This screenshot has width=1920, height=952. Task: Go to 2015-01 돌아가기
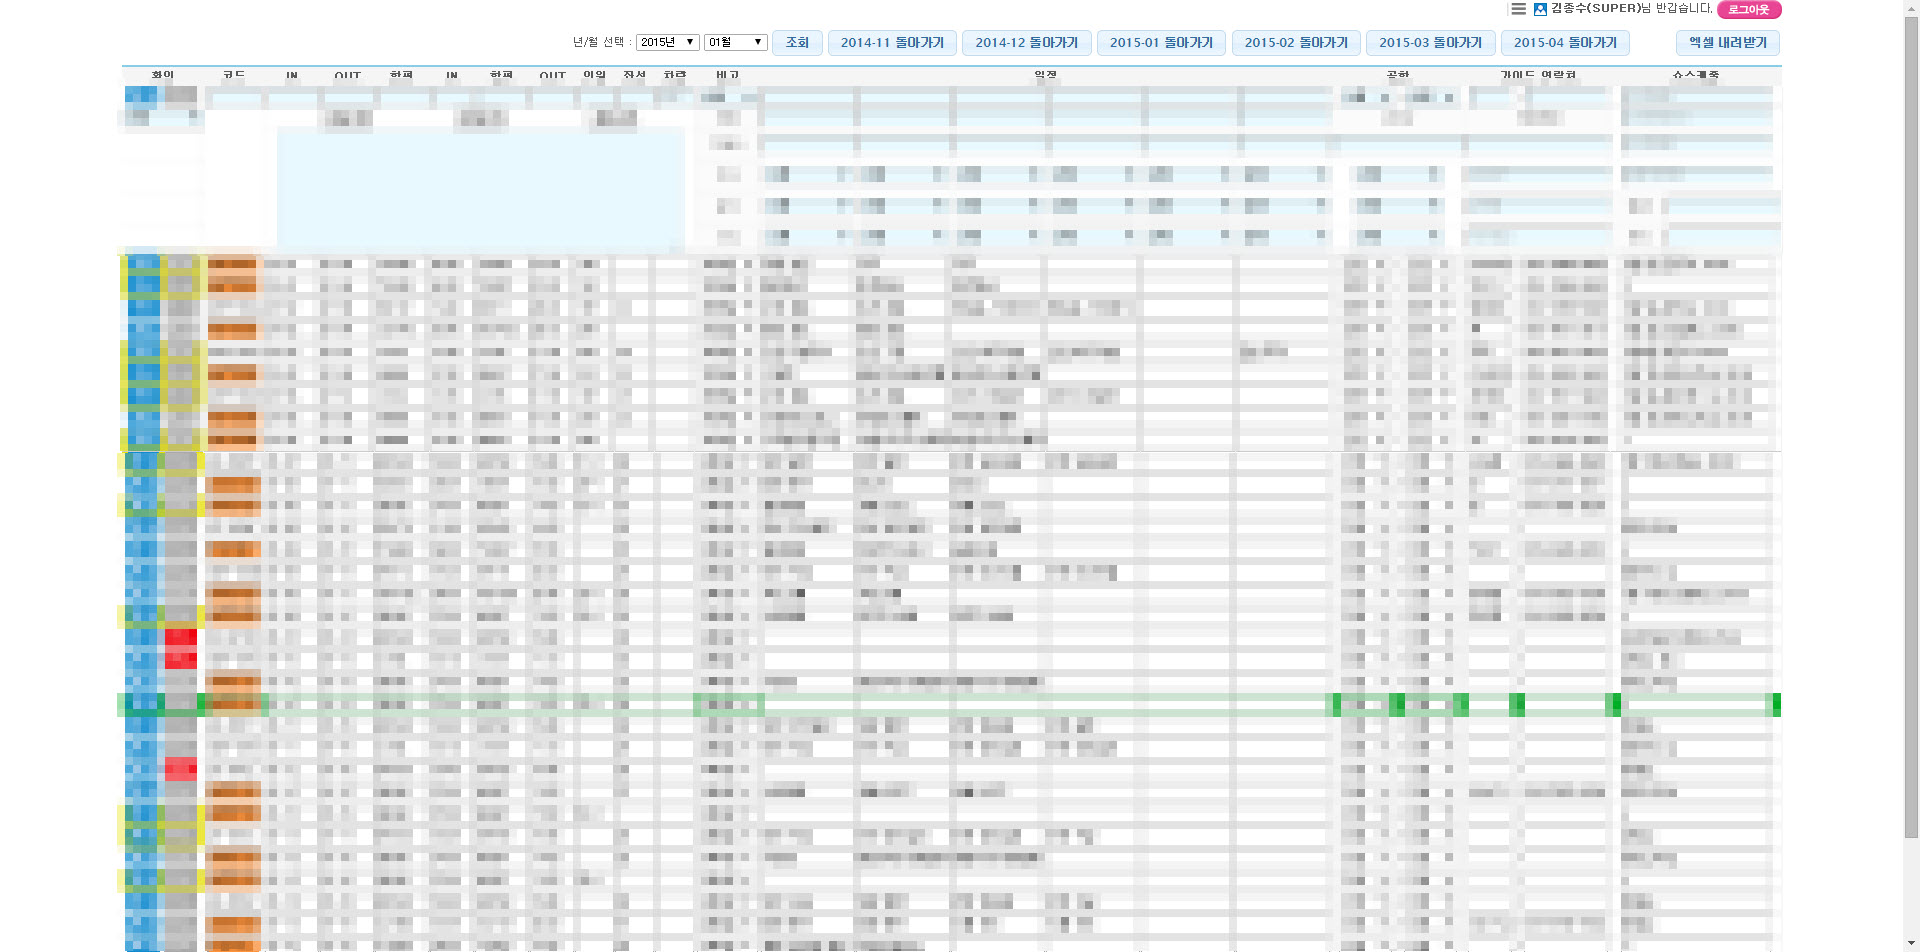click(x=1161, y=43)
